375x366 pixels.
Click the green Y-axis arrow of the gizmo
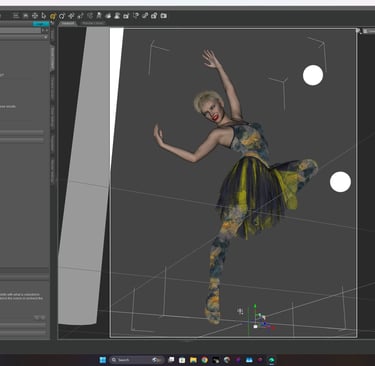255,306
